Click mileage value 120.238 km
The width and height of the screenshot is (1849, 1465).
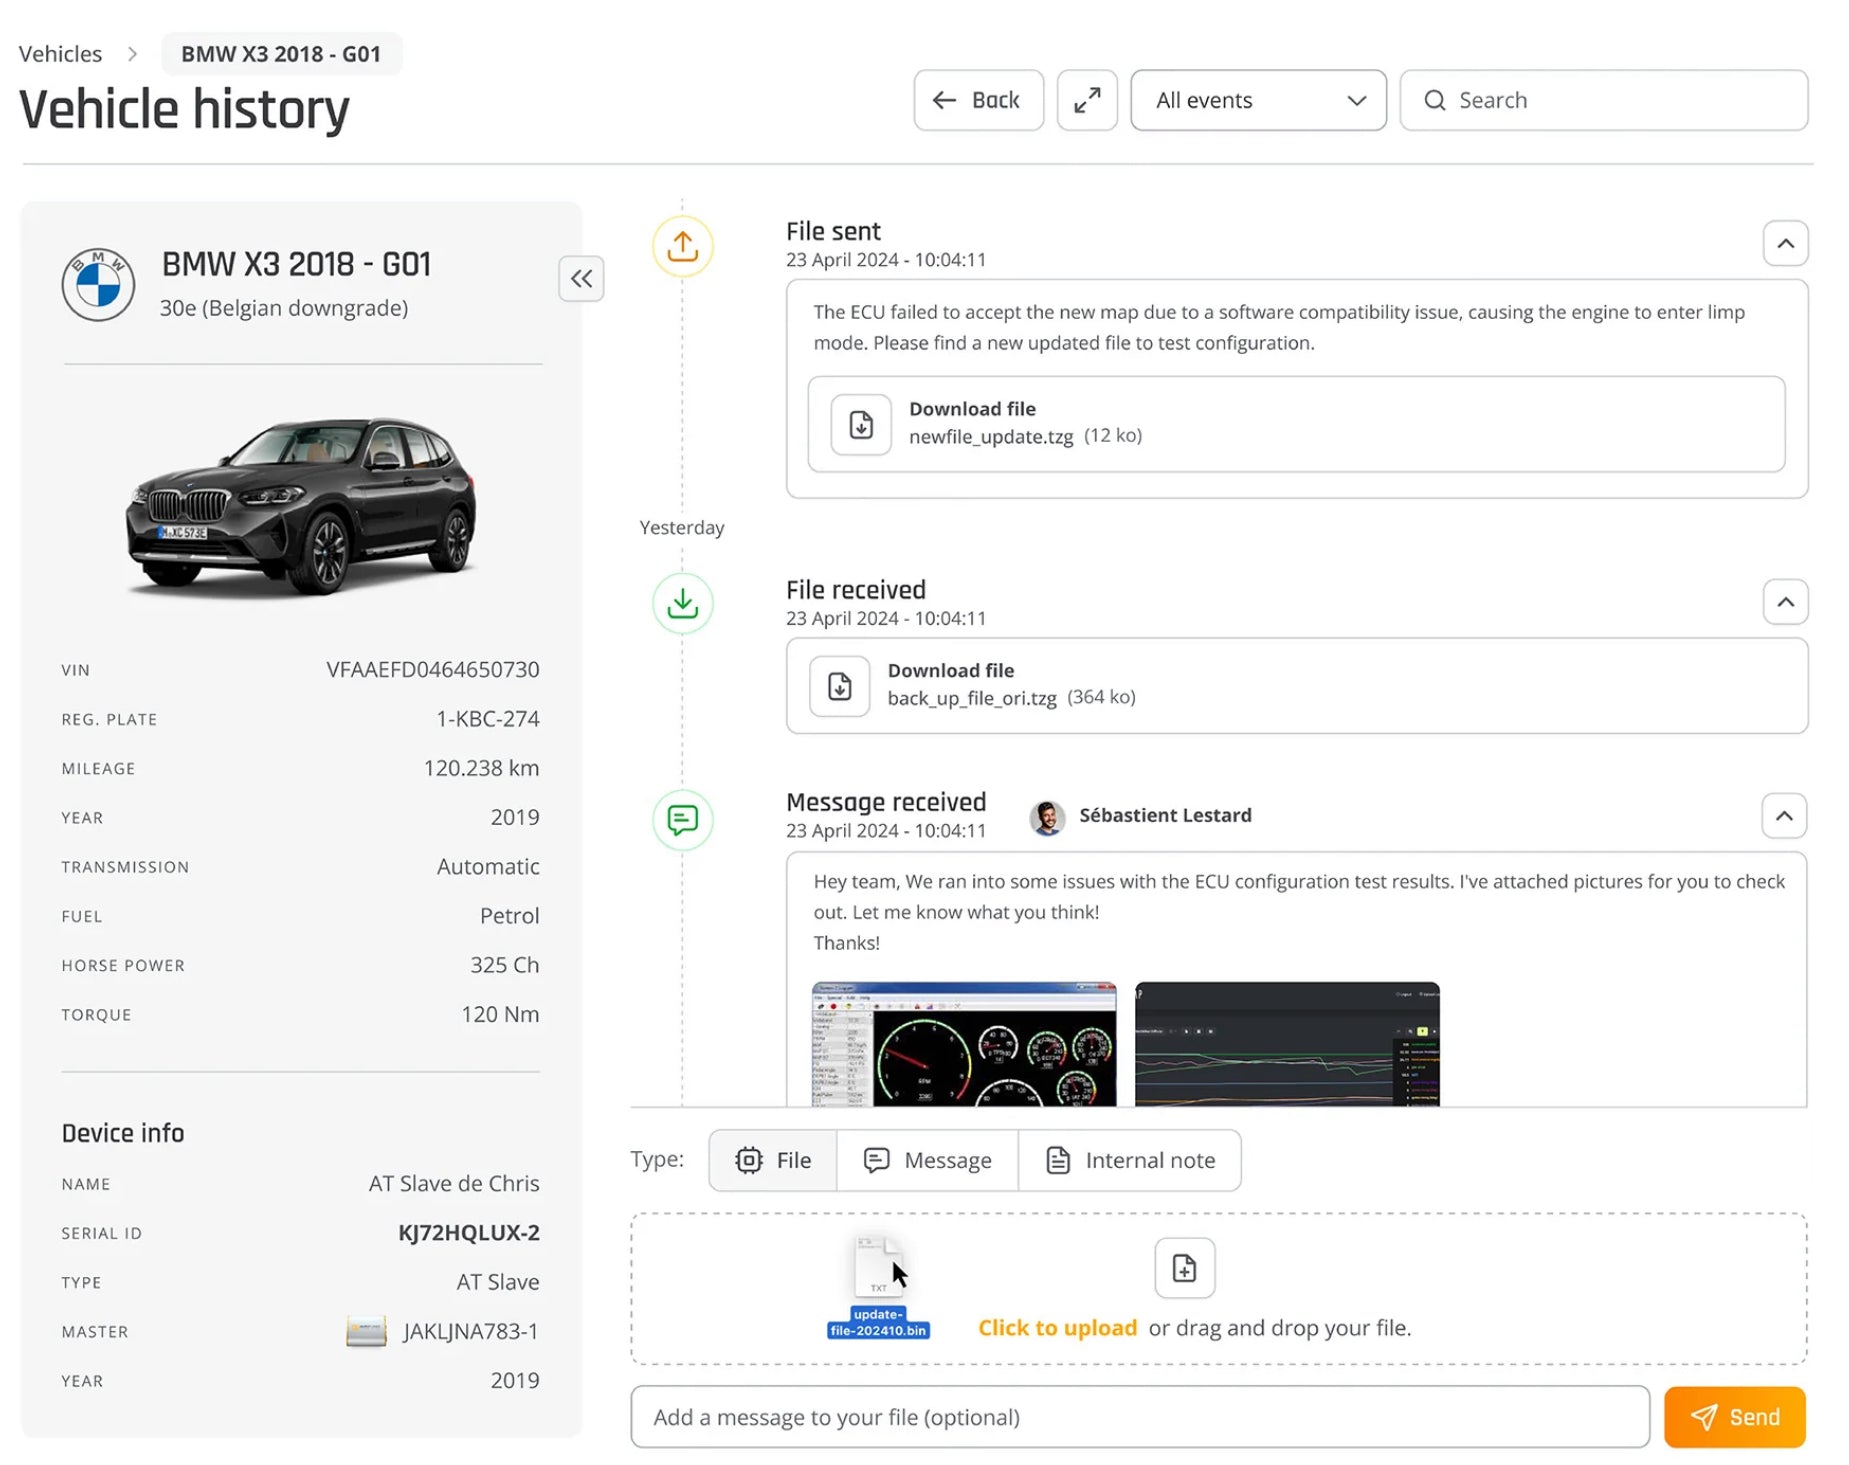click(x=481, y=767)
